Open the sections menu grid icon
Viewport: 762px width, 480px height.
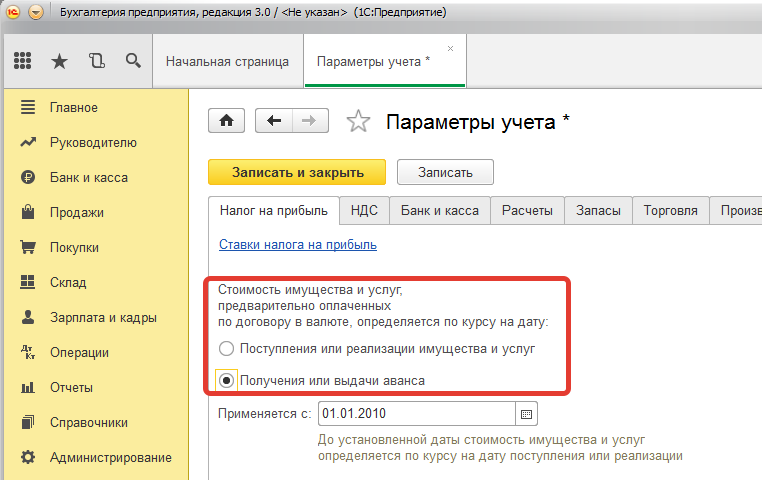(22, 61)
